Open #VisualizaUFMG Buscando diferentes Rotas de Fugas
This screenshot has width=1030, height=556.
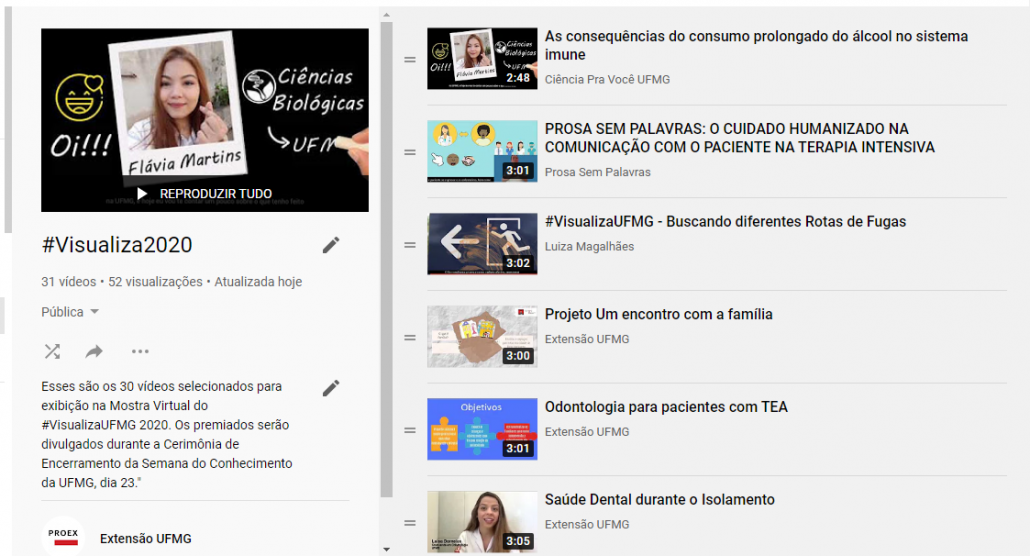(725, 222)
